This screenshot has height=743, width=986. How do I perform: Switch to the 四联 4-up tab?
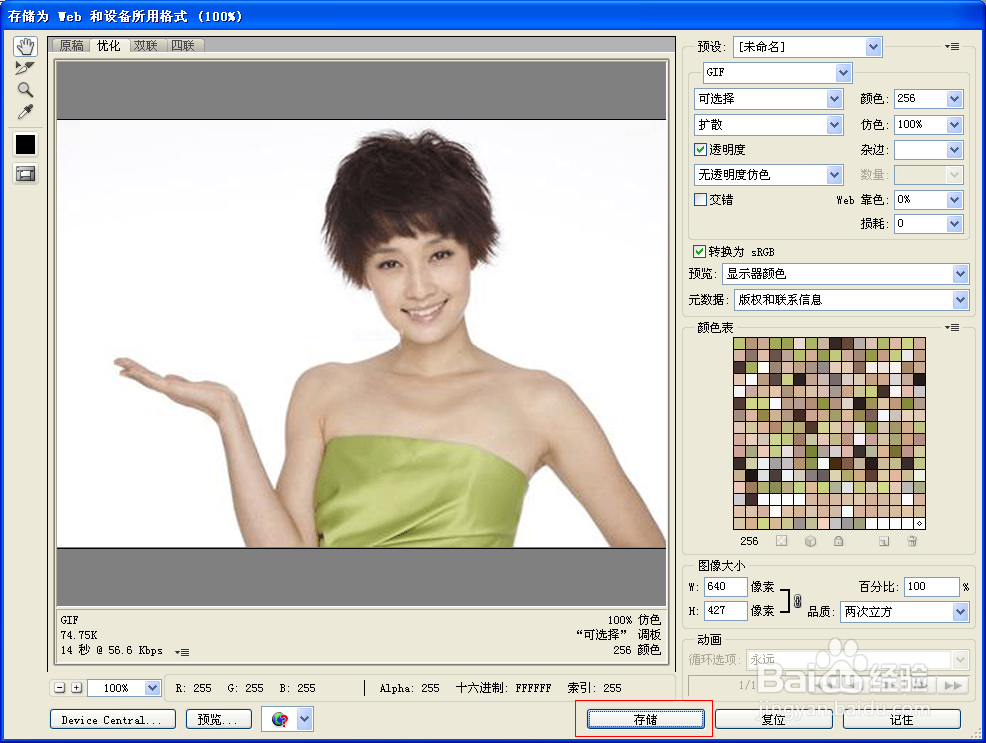point(183,45)
